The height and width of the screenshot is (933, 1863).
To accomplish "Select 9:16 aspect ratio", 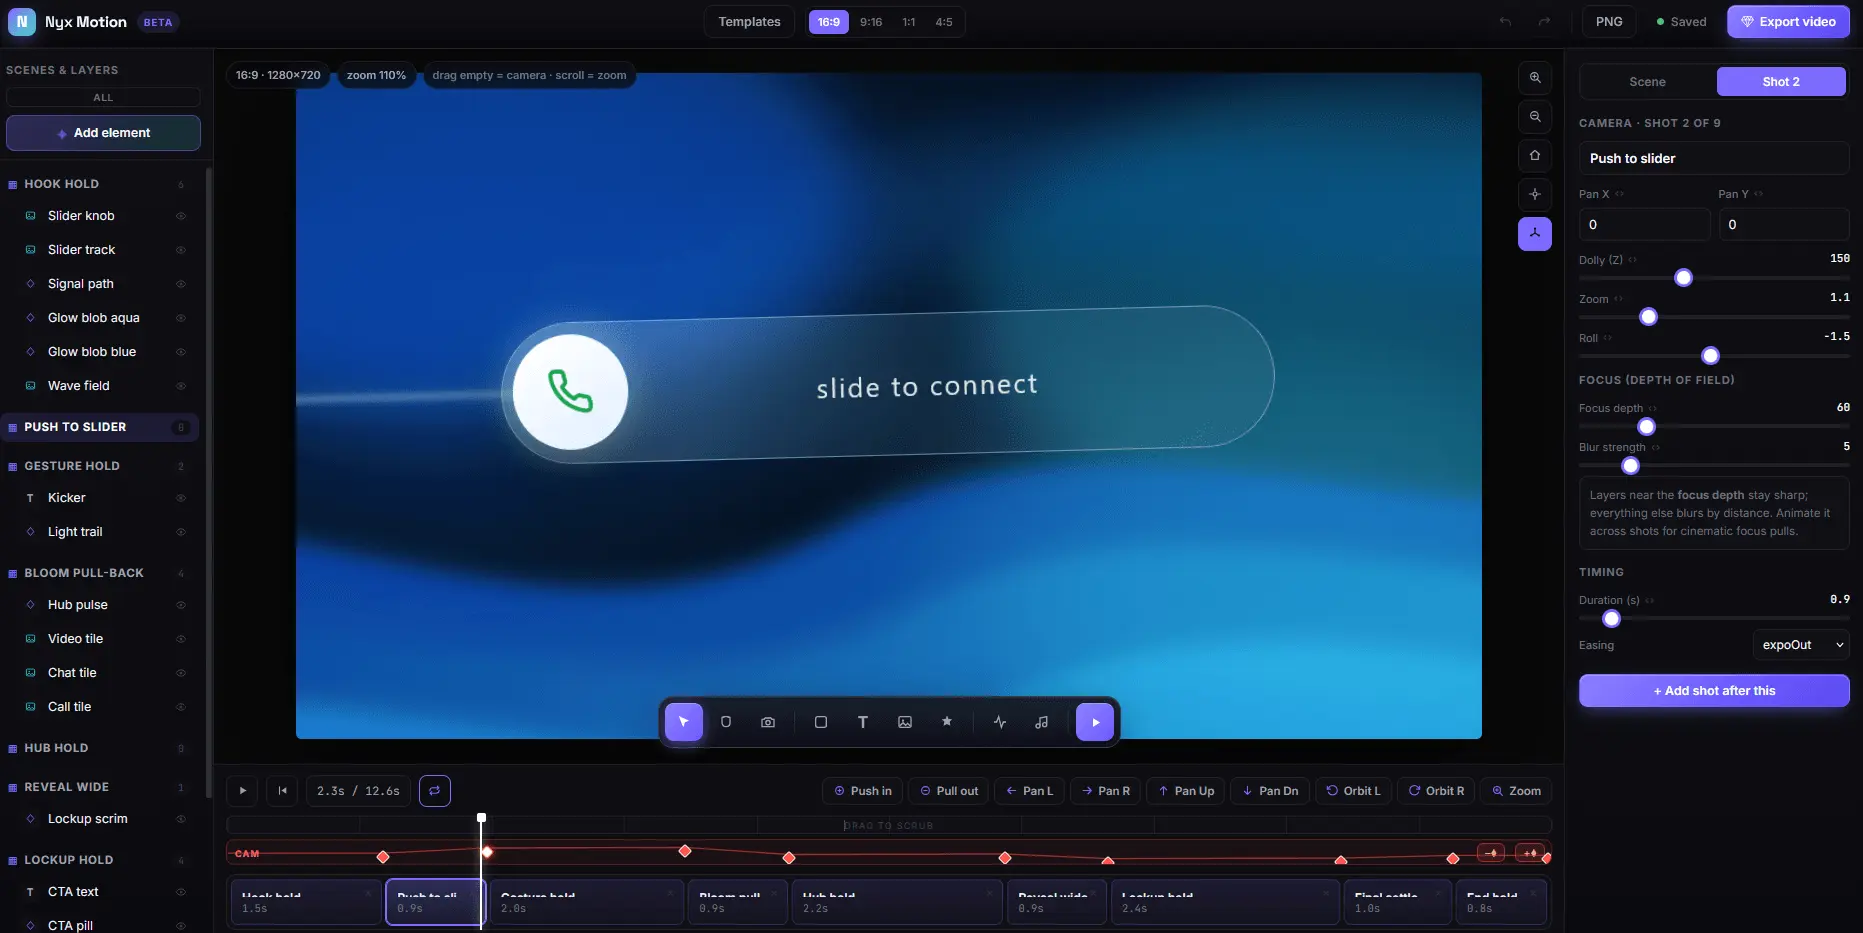I will point(871,22).
